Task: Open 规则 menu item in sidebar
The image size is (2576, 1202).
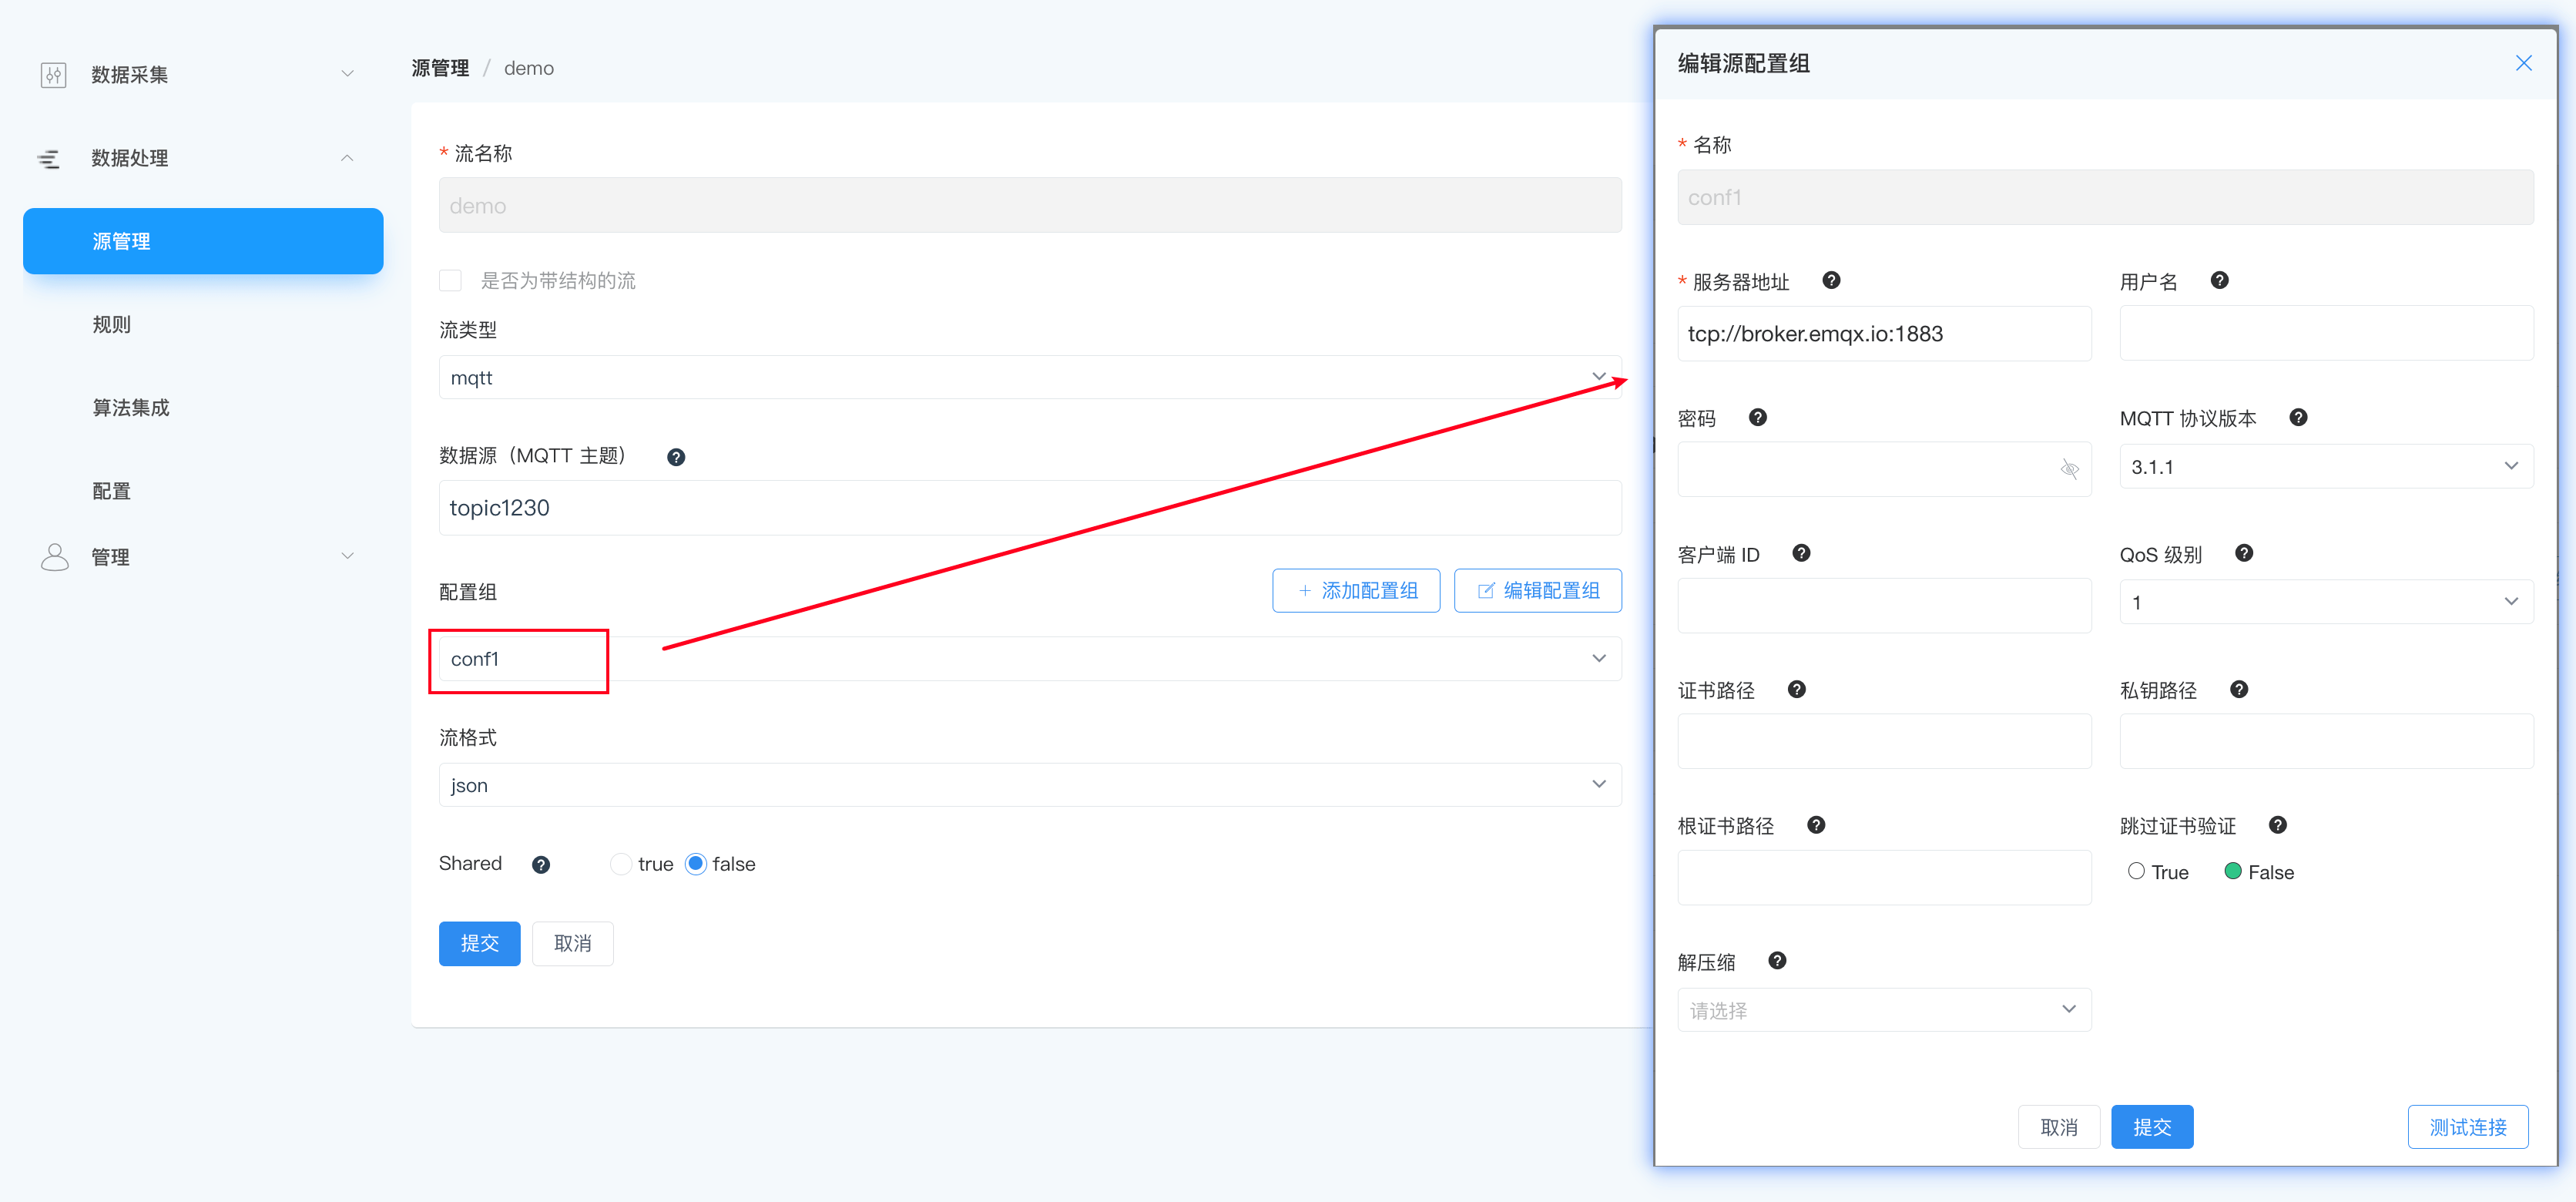Action: point(112,325)
